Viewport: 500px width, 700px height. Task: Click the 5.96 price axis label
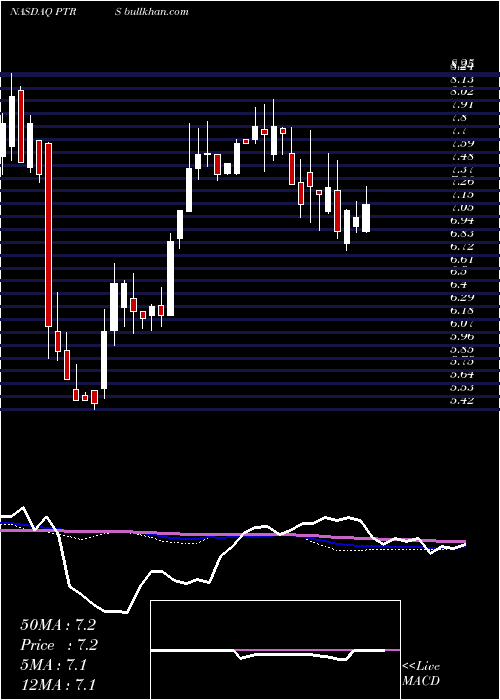click(462, 336)
